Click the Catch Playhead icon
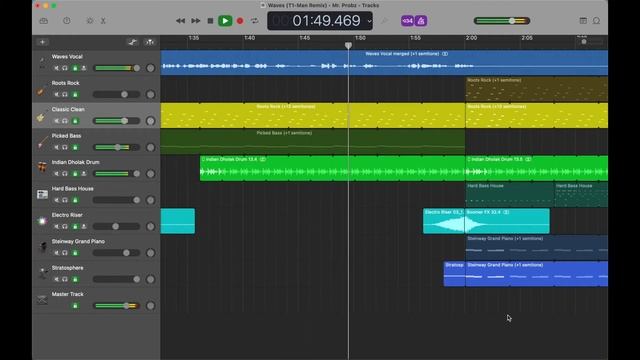The image size is (640, 360). pyautogui.click(x=150, y=42)
